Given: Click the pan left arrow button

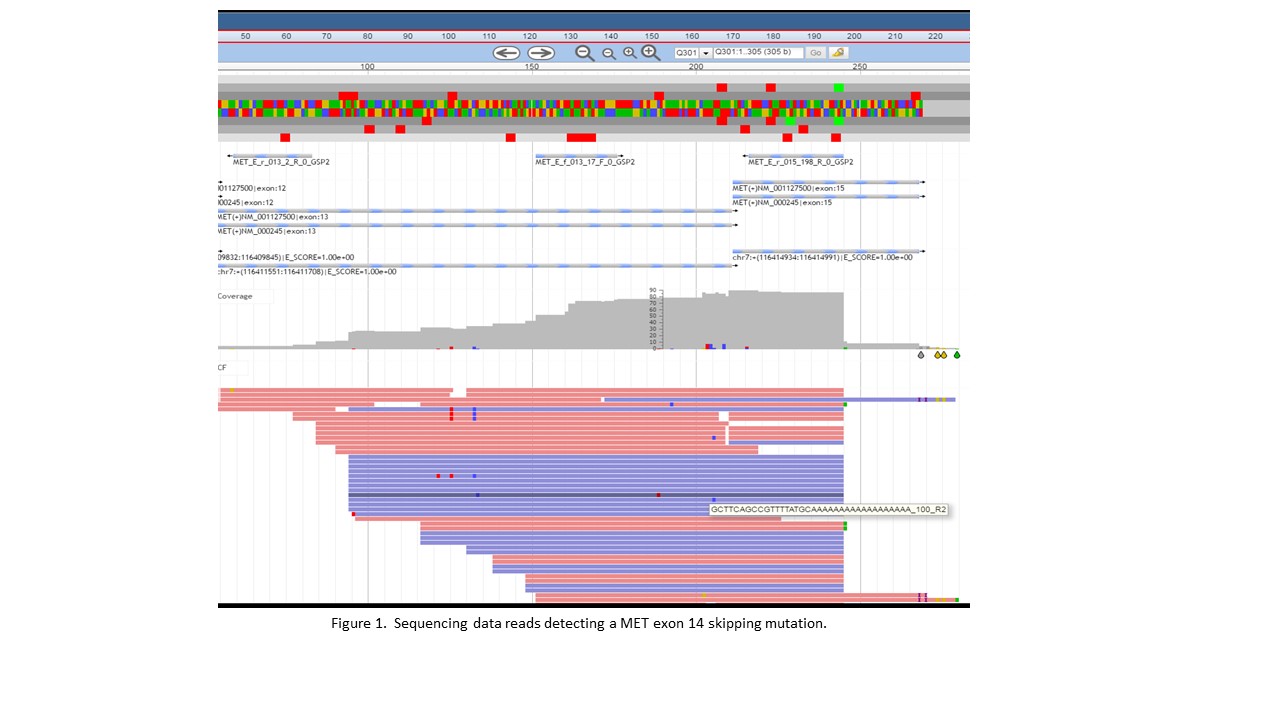Looking at the screenshot, I should coord(506,53).
